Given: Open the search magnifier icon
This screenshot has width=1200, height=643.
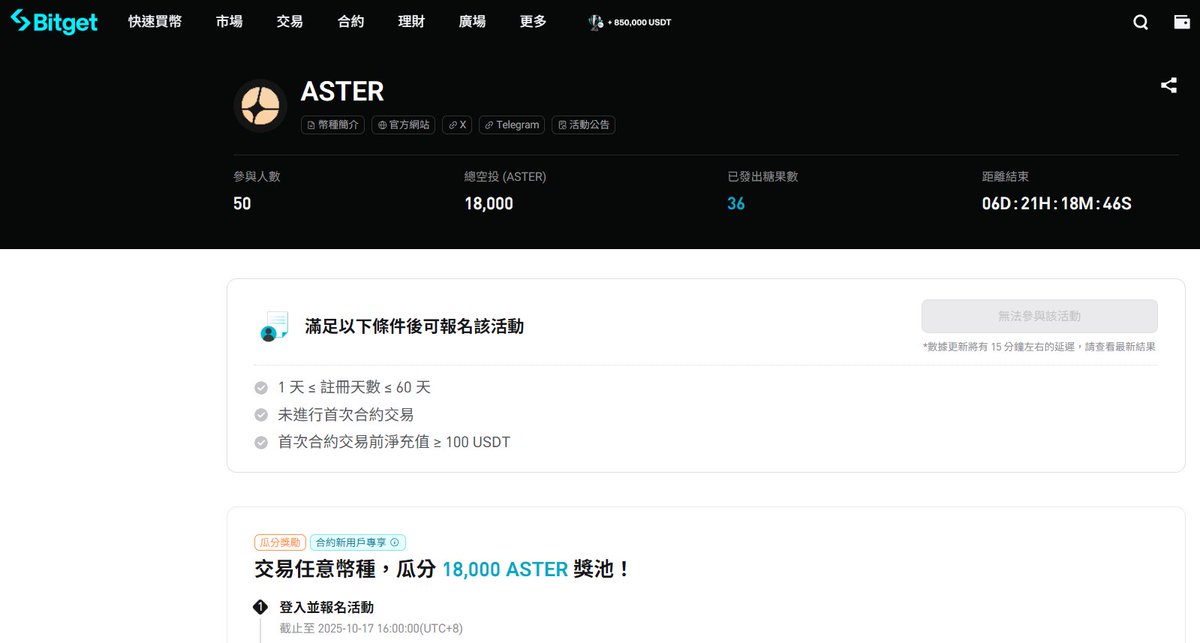Looking at the screenshot, I should click(1141, 22).
